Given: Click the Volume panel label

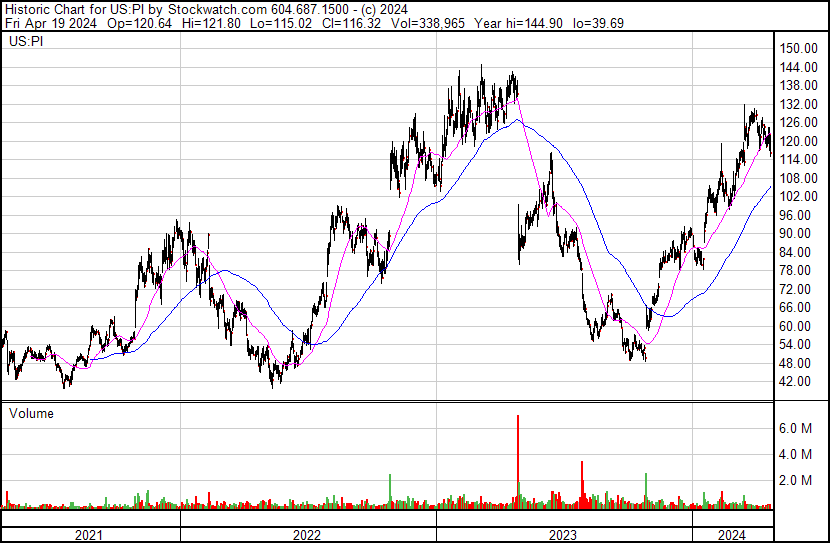Looking at the screenshot, I should [31, 413].
